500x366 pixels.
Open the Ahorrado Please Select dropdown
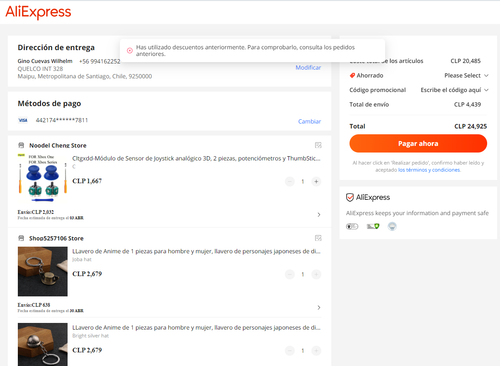point(466,76)
